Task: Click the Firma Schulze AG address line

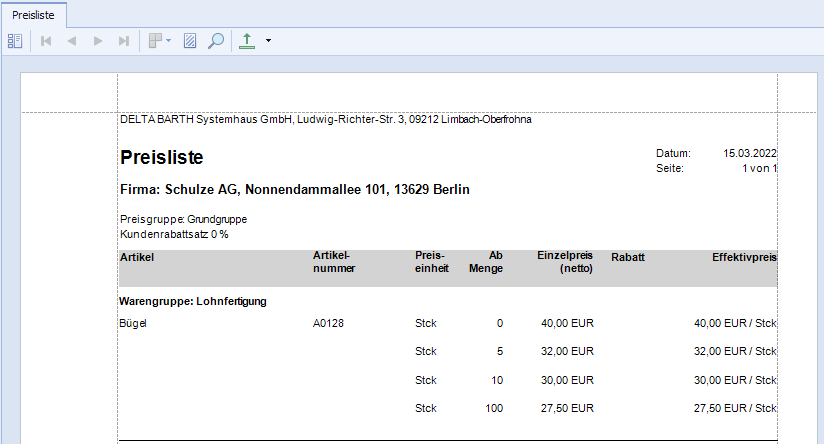Action: pos(295,190)
